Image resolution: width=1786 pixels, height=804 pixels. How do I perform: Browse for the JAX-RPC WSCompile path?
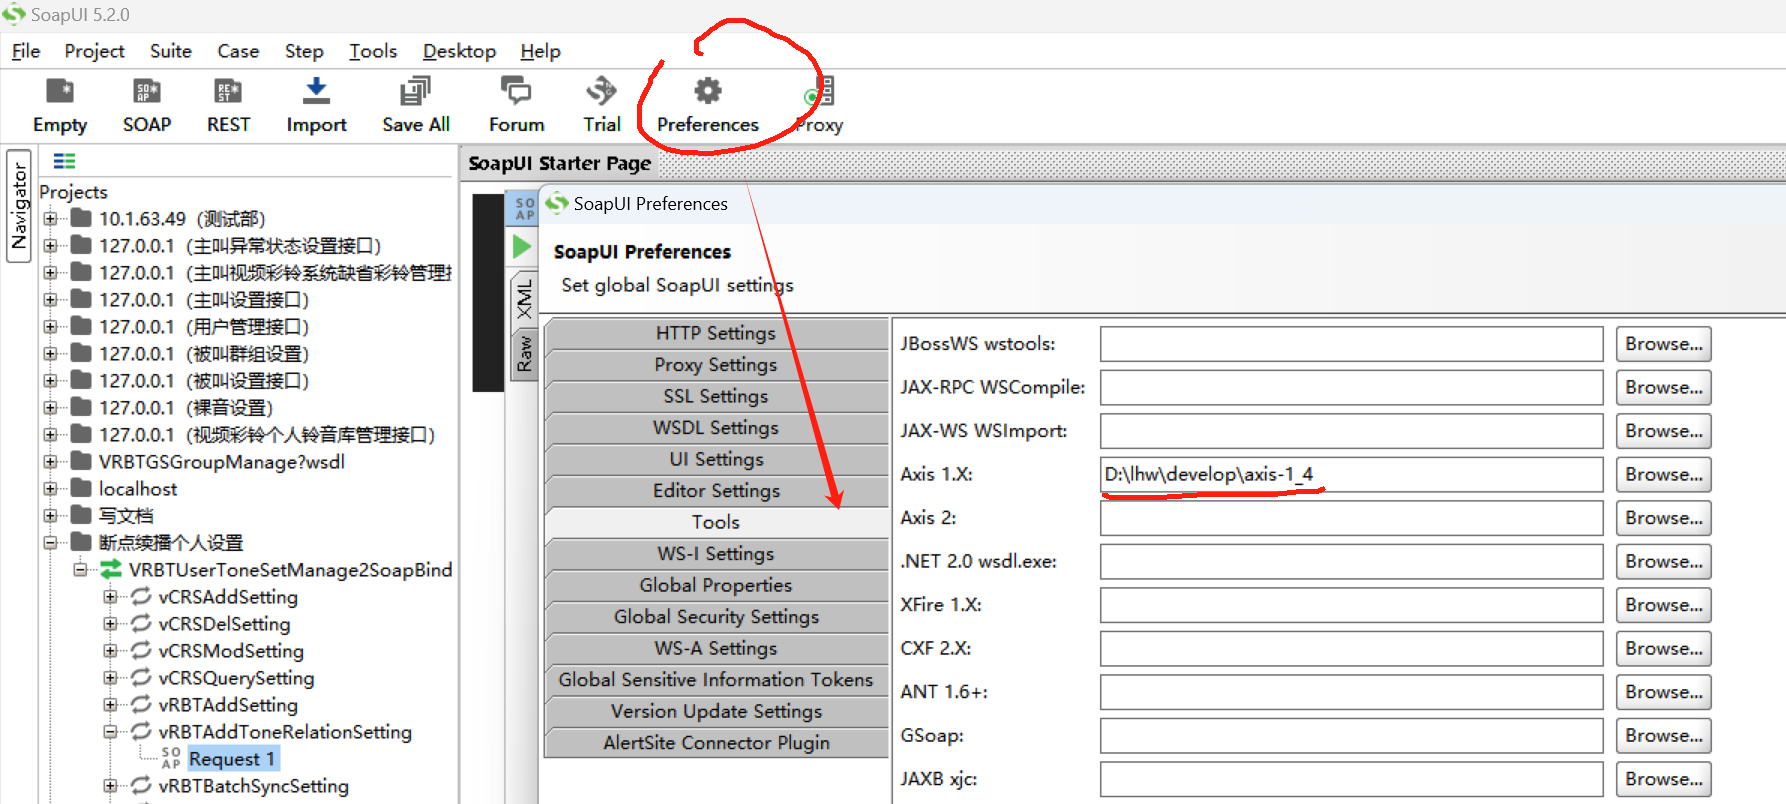click(x=1664, y=387)
